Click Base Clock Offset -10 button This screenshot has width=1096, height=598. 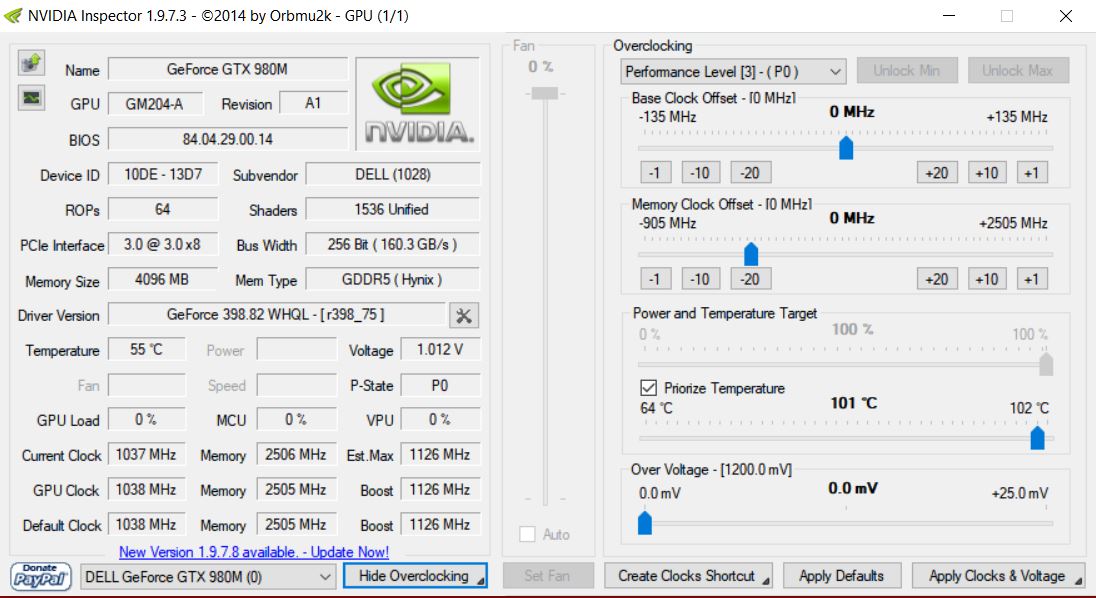pos(700,173)
